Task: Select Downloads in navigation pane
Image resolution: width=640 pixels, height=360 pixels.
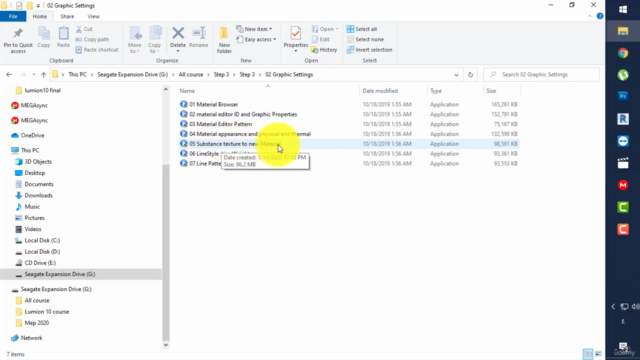Action: [38, 195]
